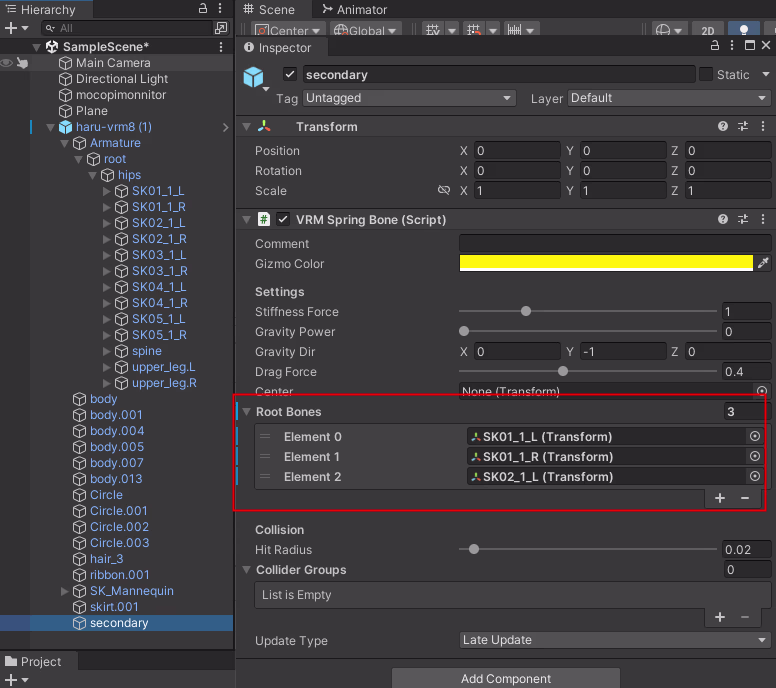
Task: Click the Root Bones add element plus
Action: (720, 498)
